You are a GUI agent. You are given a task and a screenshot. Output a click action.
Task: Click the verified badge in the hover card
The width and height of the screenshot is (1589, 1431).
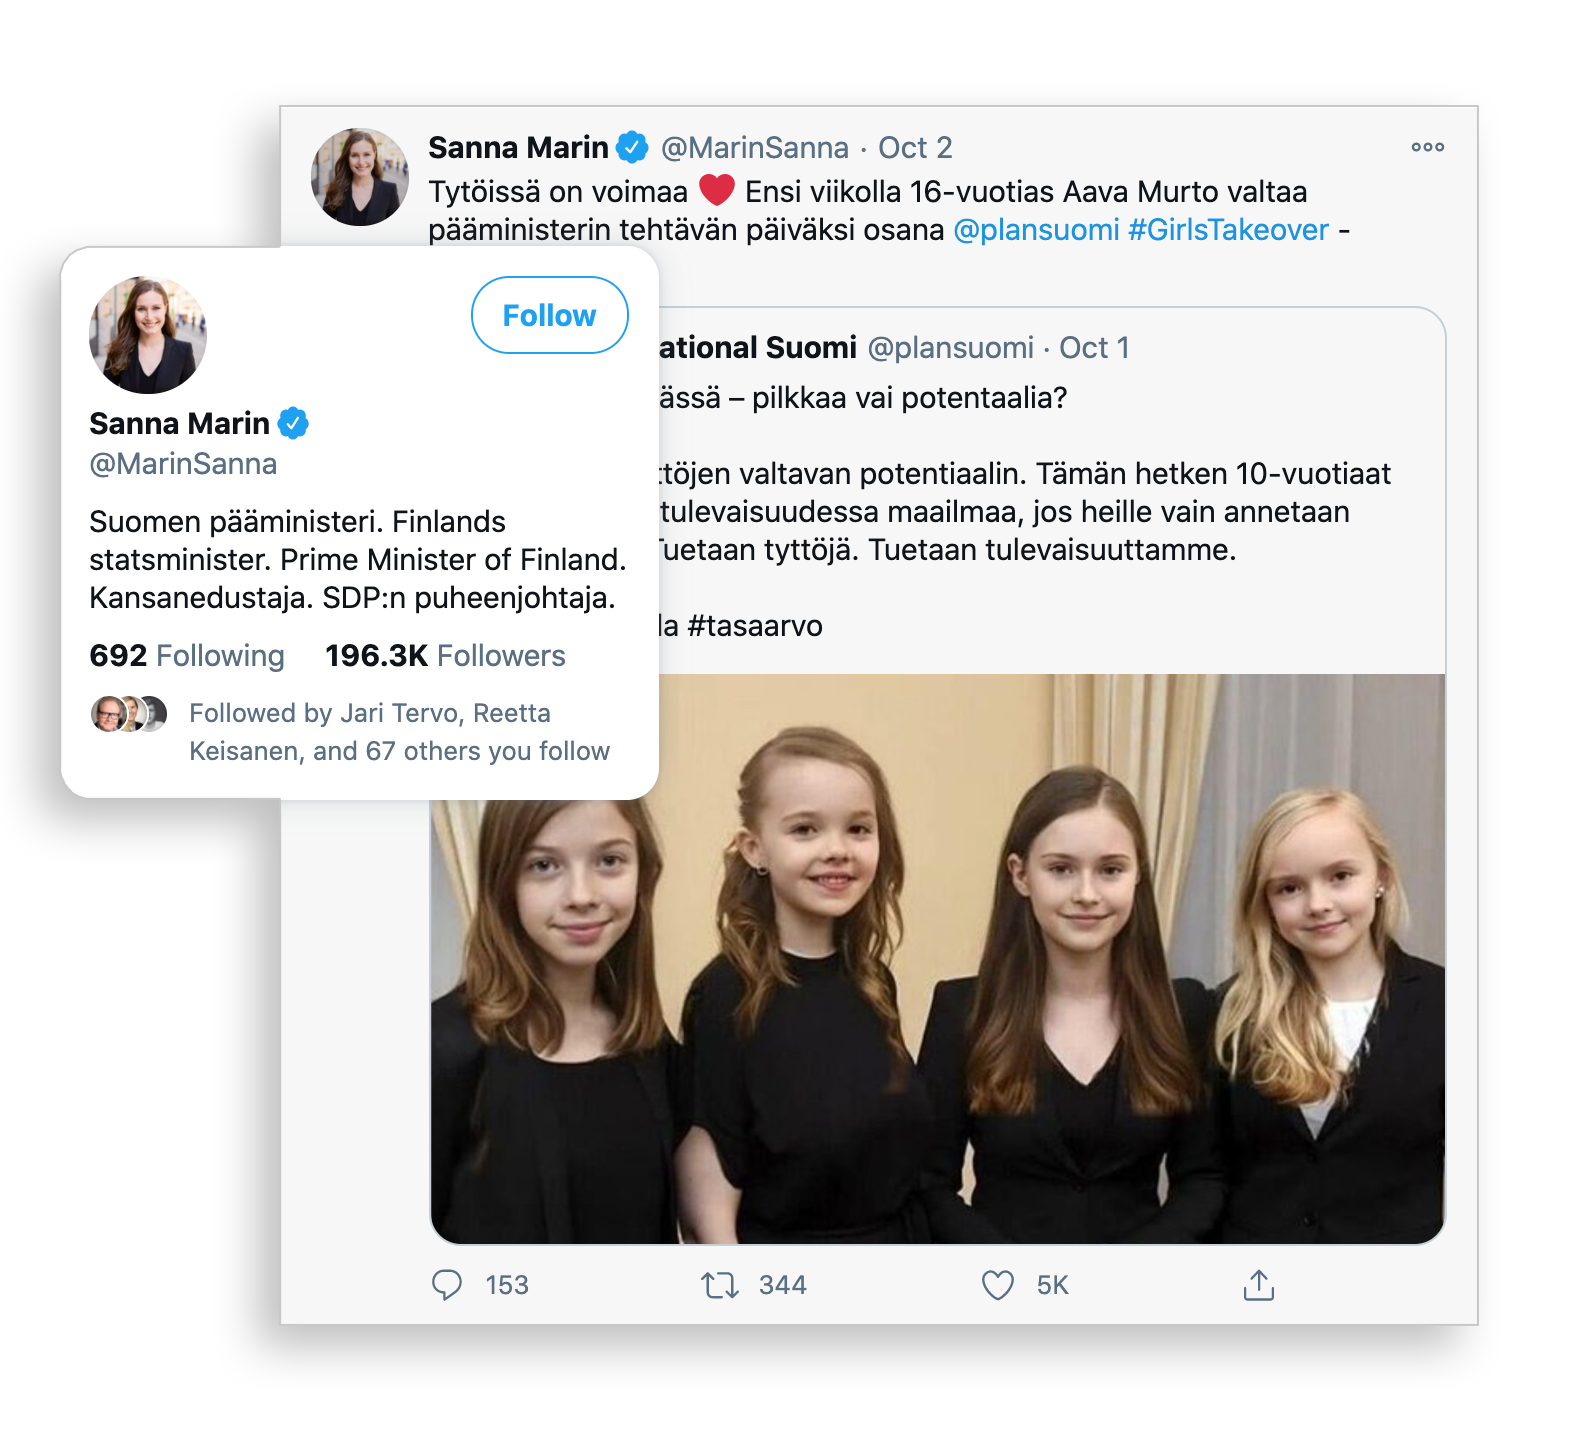point(293,424)
